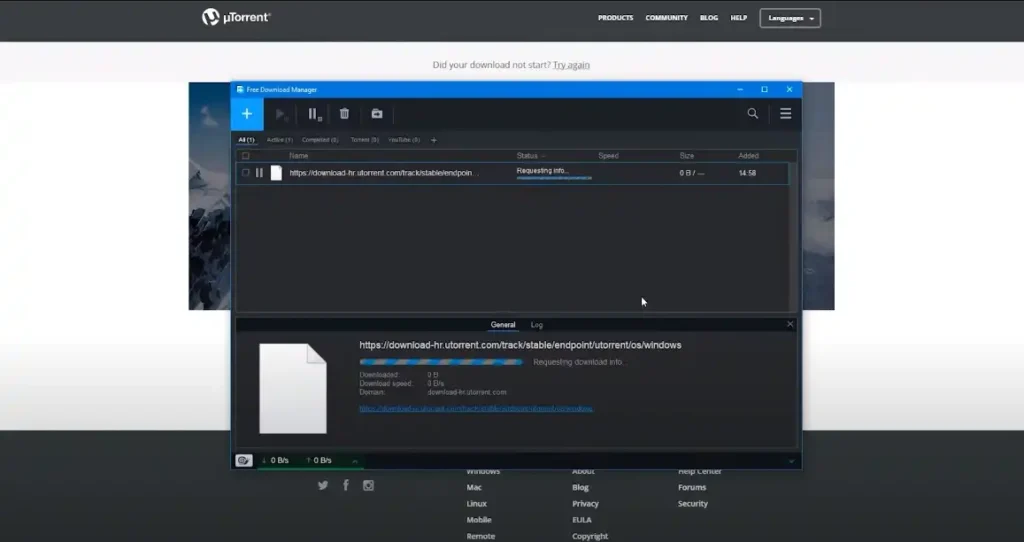Select the All (1) filter tab
The width and height of the screenshot is (1024, 542).
click(246, 140)
